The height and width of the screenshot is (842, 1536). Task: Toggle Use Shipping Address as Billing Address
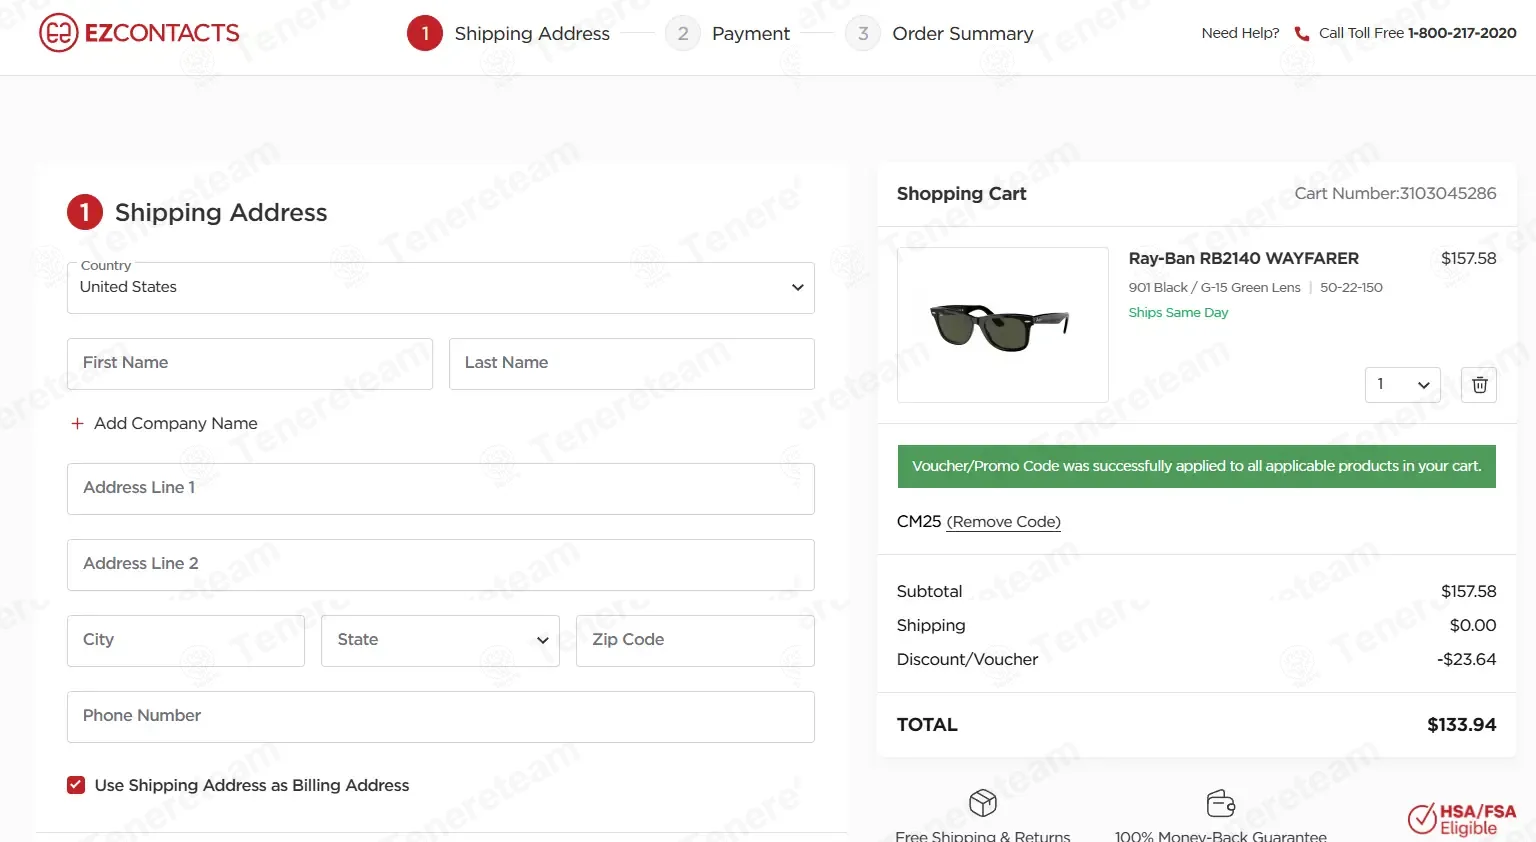76,785
